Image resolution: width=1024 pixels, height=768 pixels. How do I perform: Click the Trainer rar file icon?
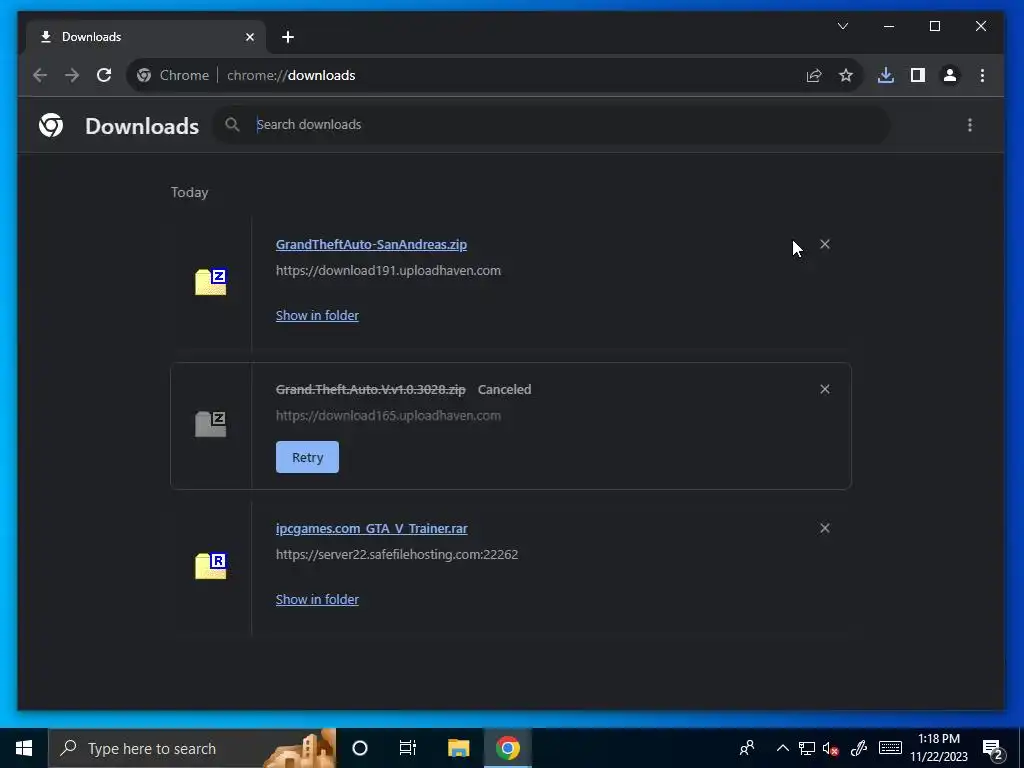click(210, 566)
